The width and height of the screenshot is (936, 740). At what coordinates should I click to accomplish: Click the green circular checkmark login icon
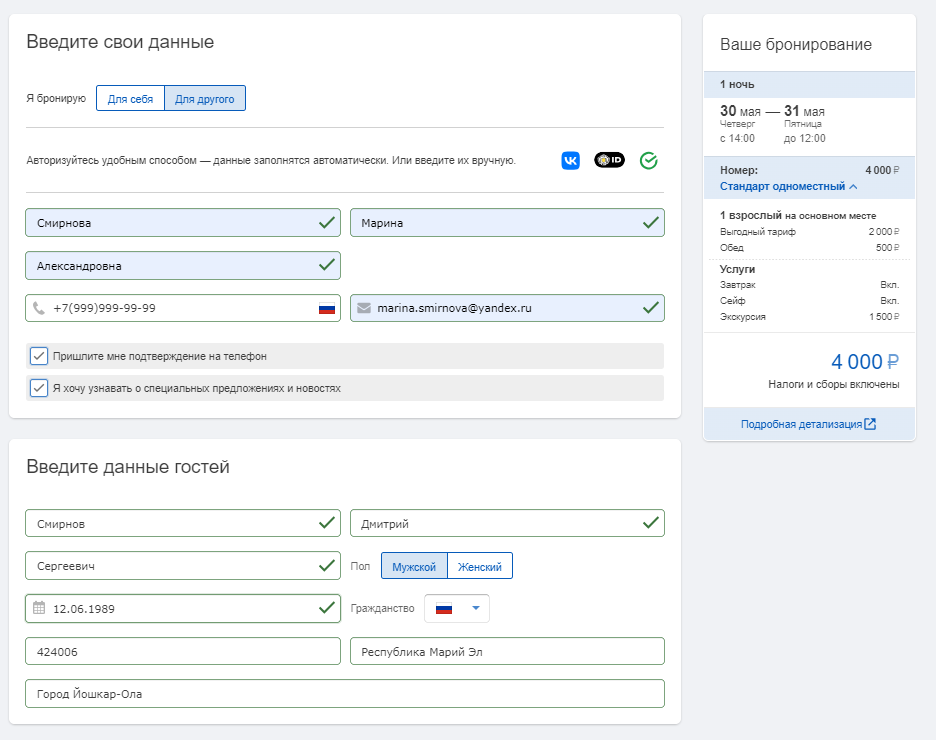point(648,160)
